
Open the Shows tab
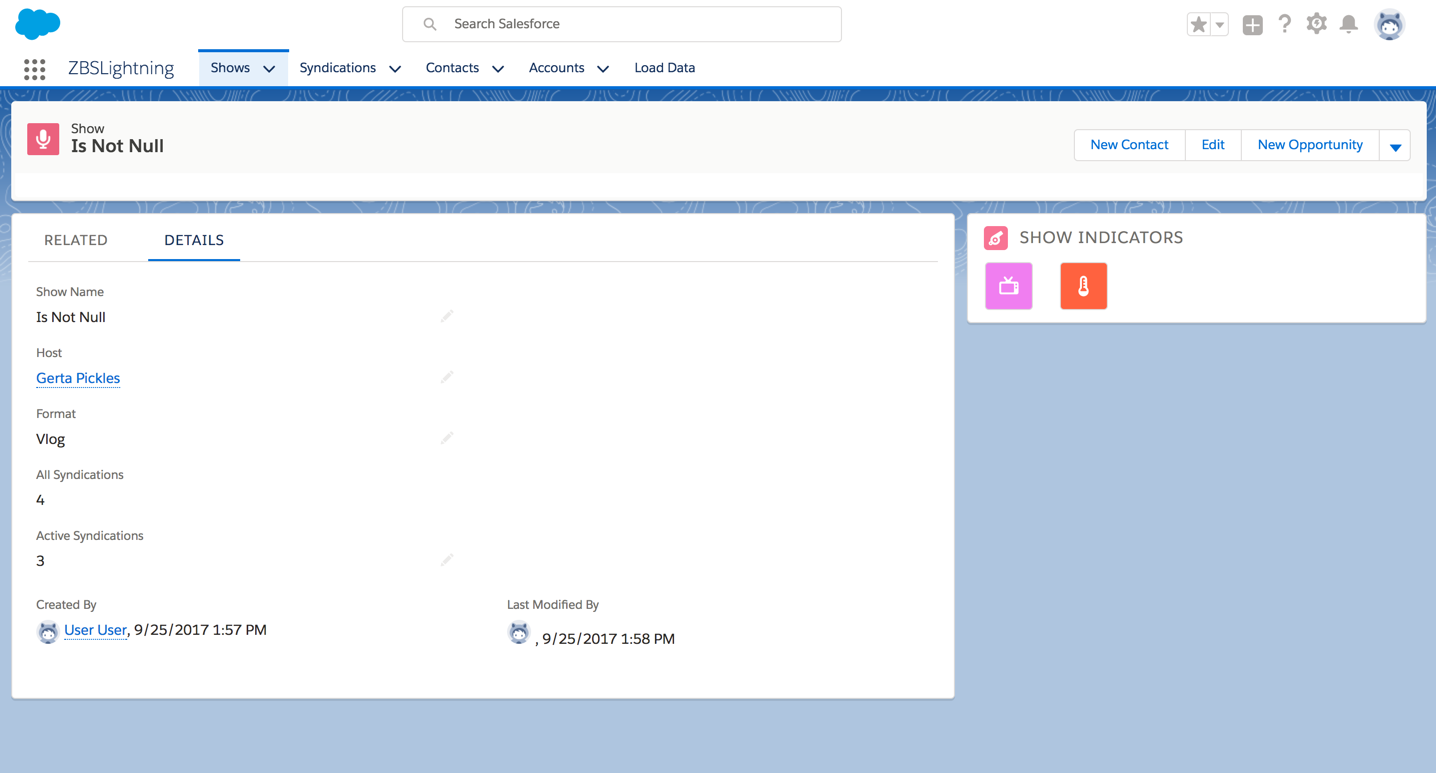pyautogui.click(x=230, y=68)
